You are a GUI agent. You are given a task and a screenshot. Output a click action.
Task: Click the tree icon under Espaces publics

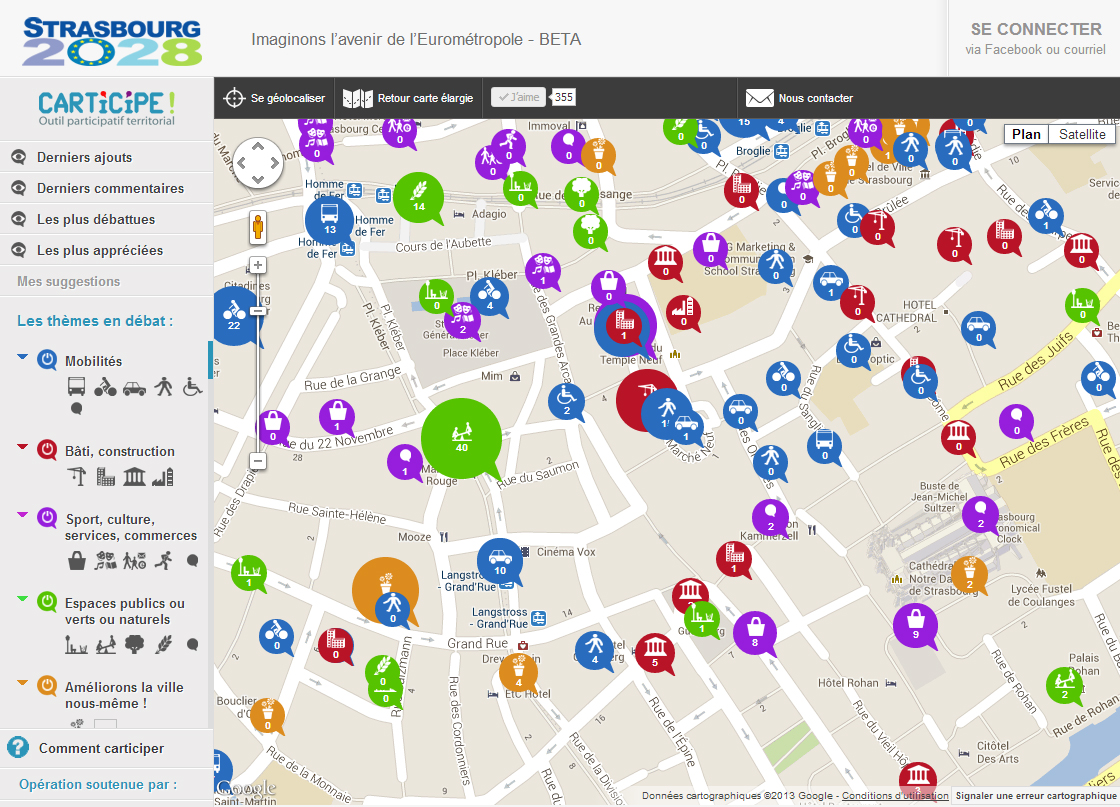coord(134,645)
